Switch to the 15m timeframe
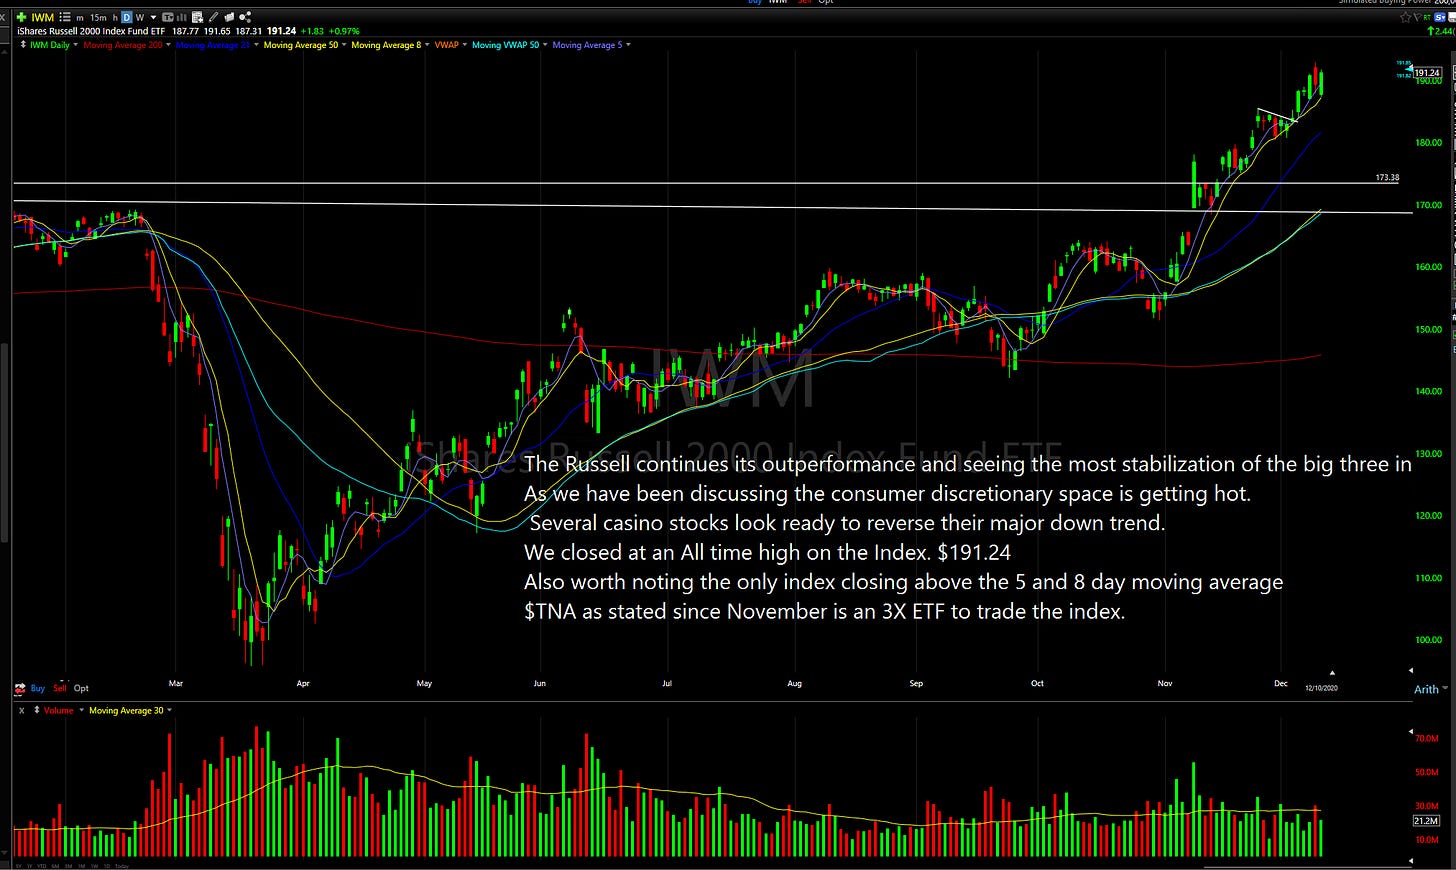Screen dimensions: 1456x870 (x=98, y=18)
